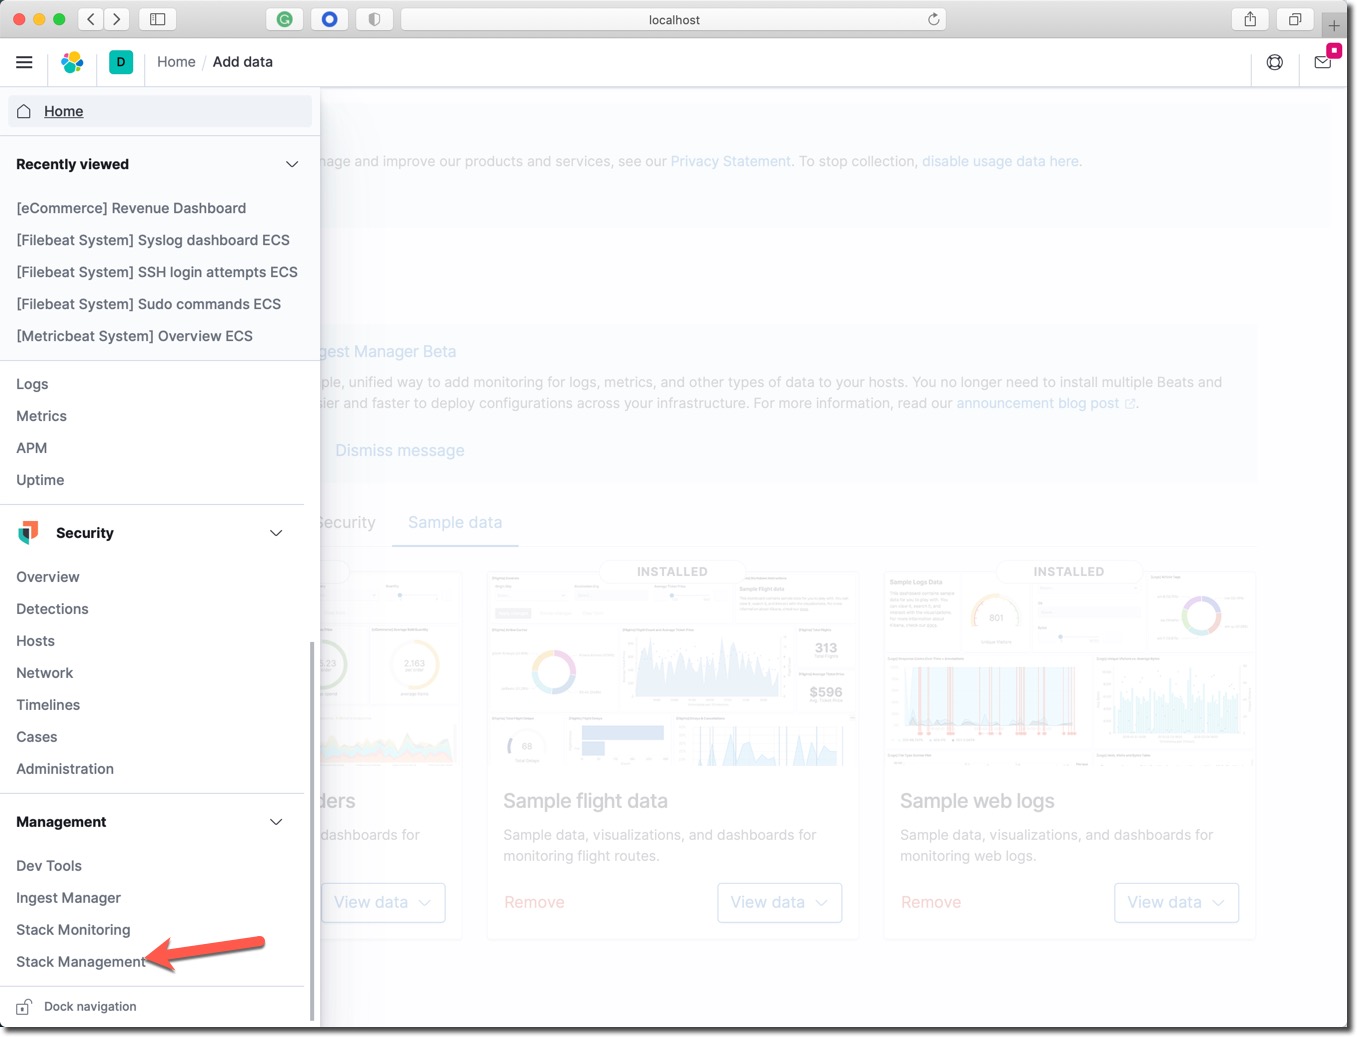
Task: Toggle the hamburger navigation menu icon
Action: (x=24, y=62)
